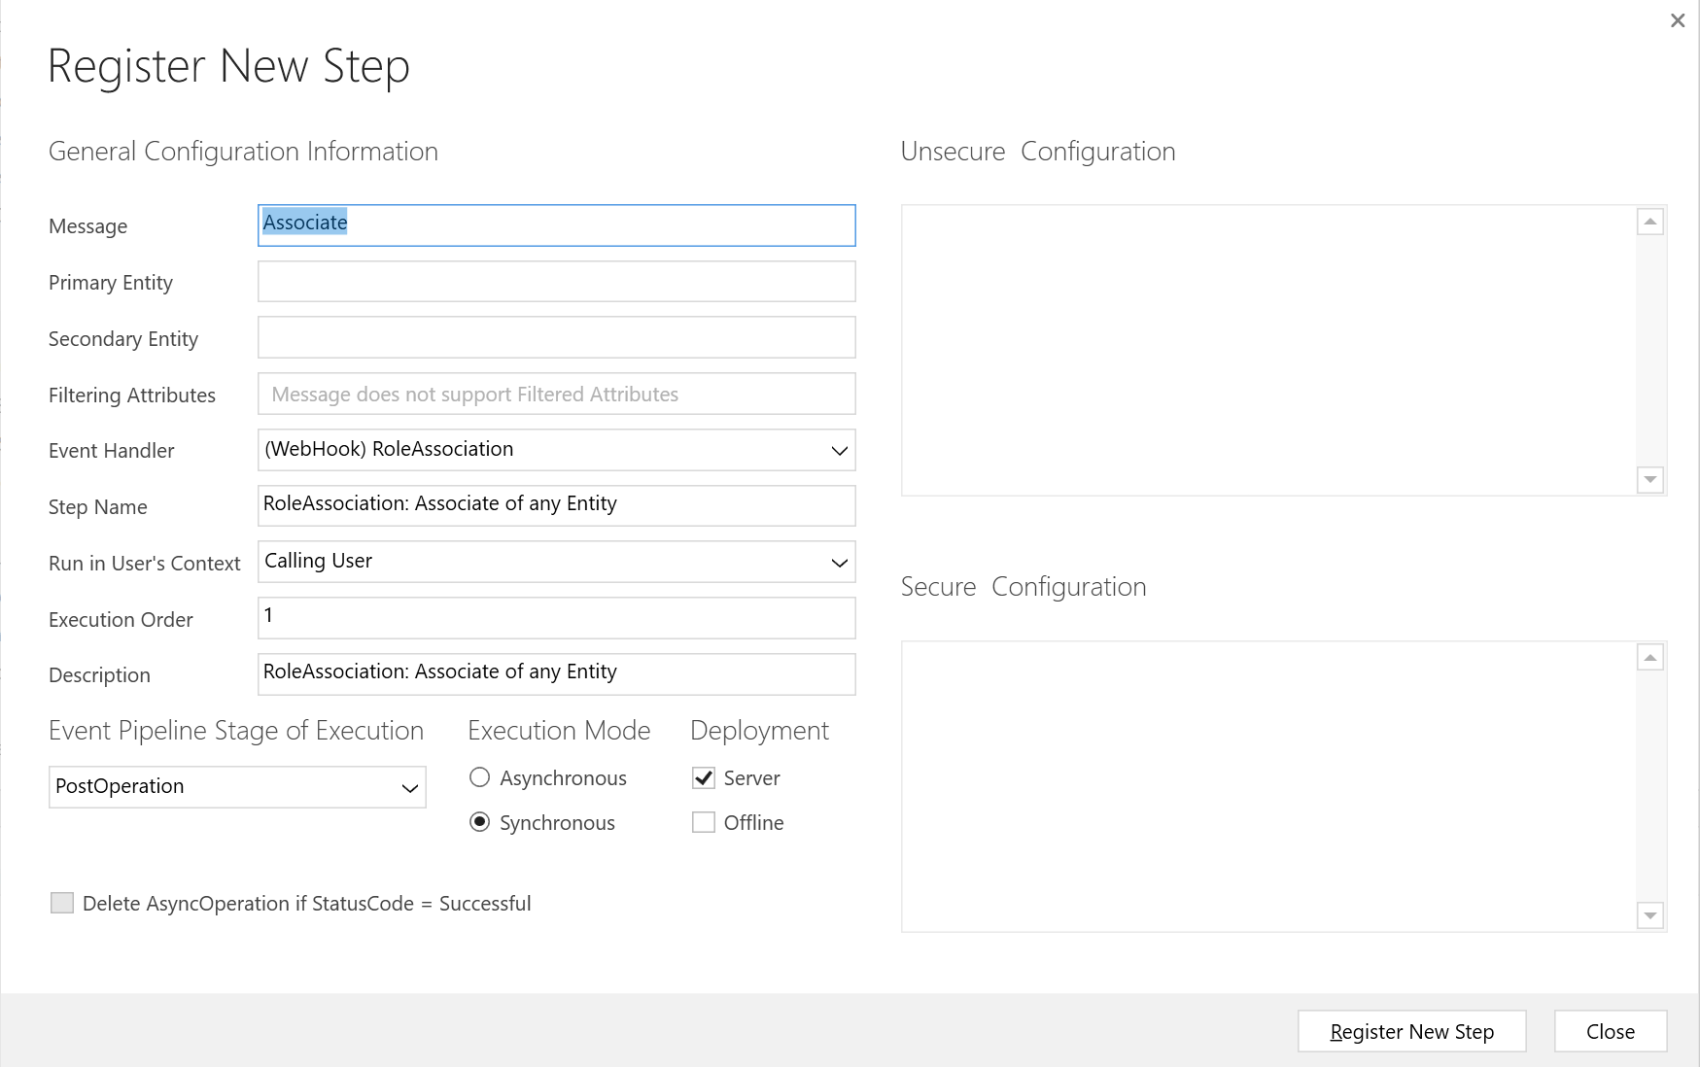
Task: Click the Register New Step button
Action: tap(1412, 1031)
